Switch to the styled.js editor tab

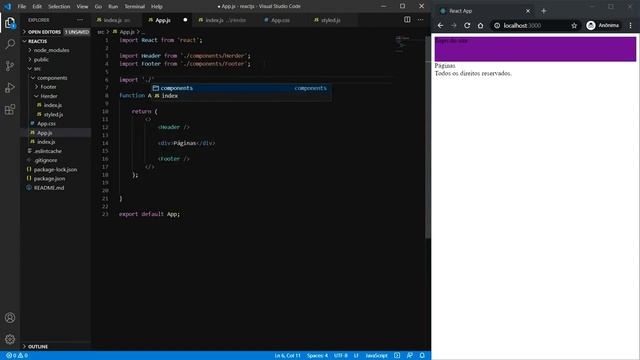(331, 20)
